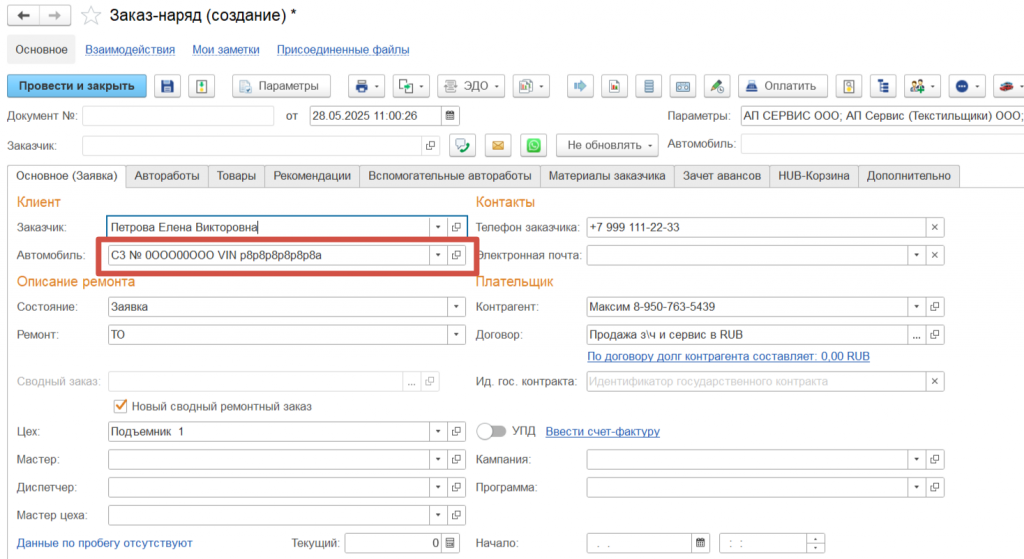
Task: Open the Товары tab
Action: point(235,176)
